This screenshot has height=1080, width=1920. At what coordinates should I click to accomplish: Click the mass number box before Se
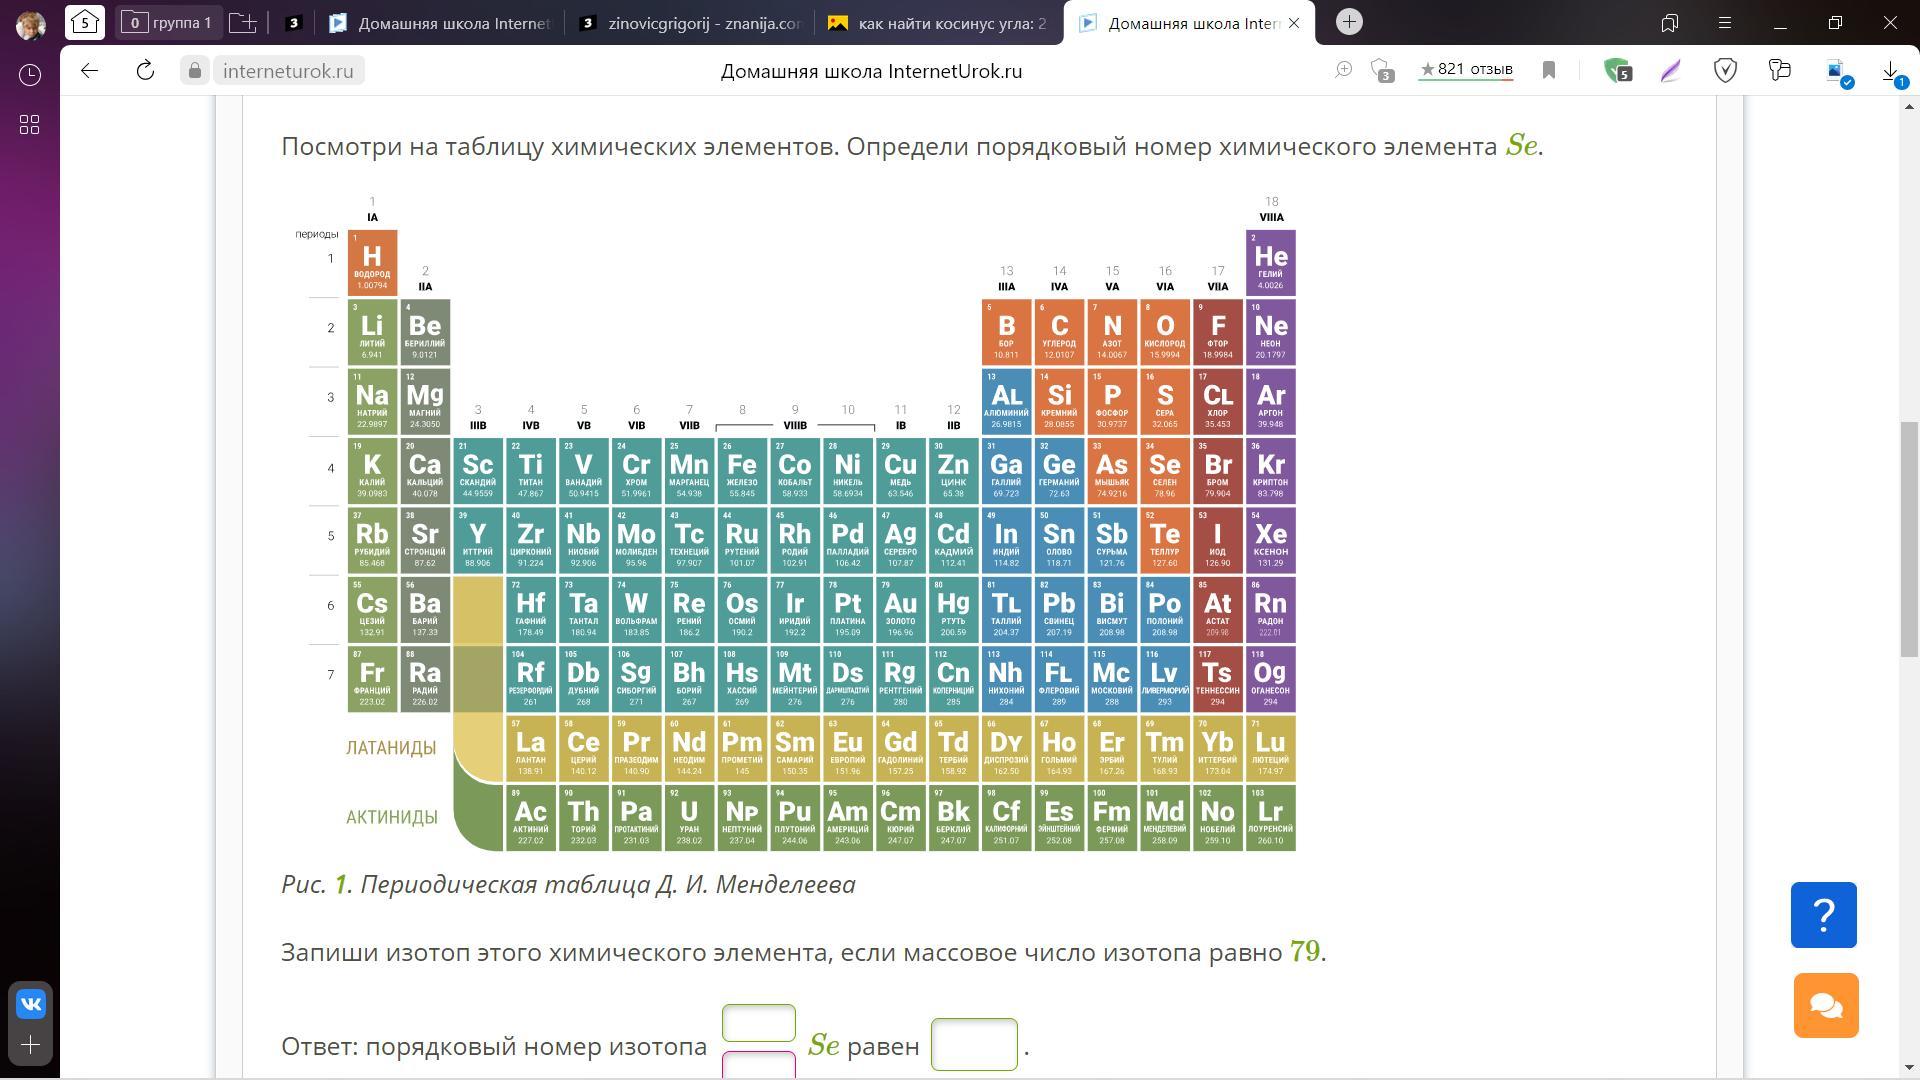pos(758,1023)
